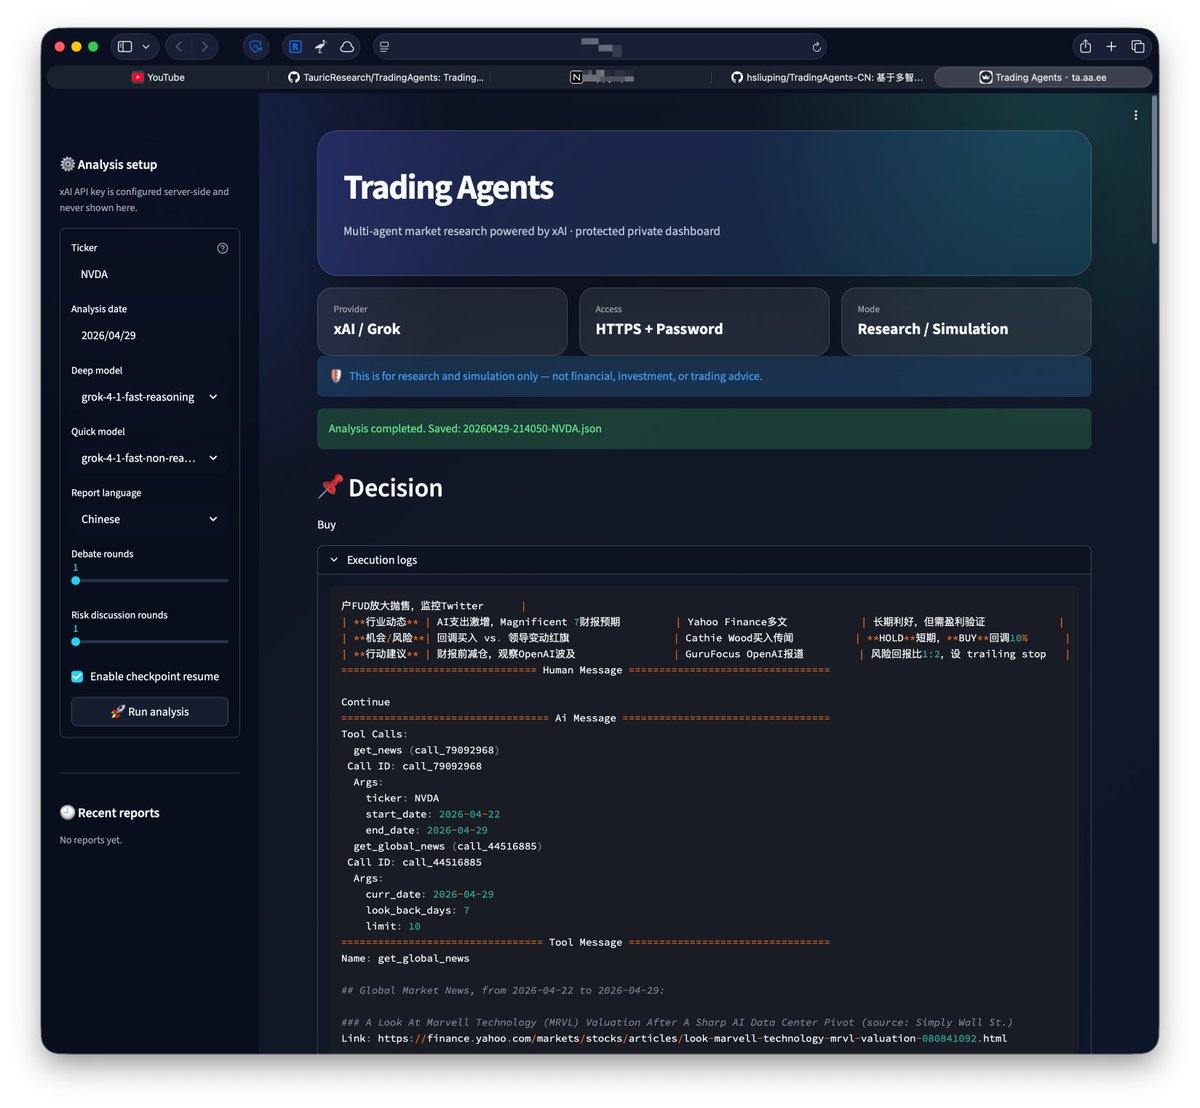
Task: Go back with the back arrow
Action: (x=179, y=46)
